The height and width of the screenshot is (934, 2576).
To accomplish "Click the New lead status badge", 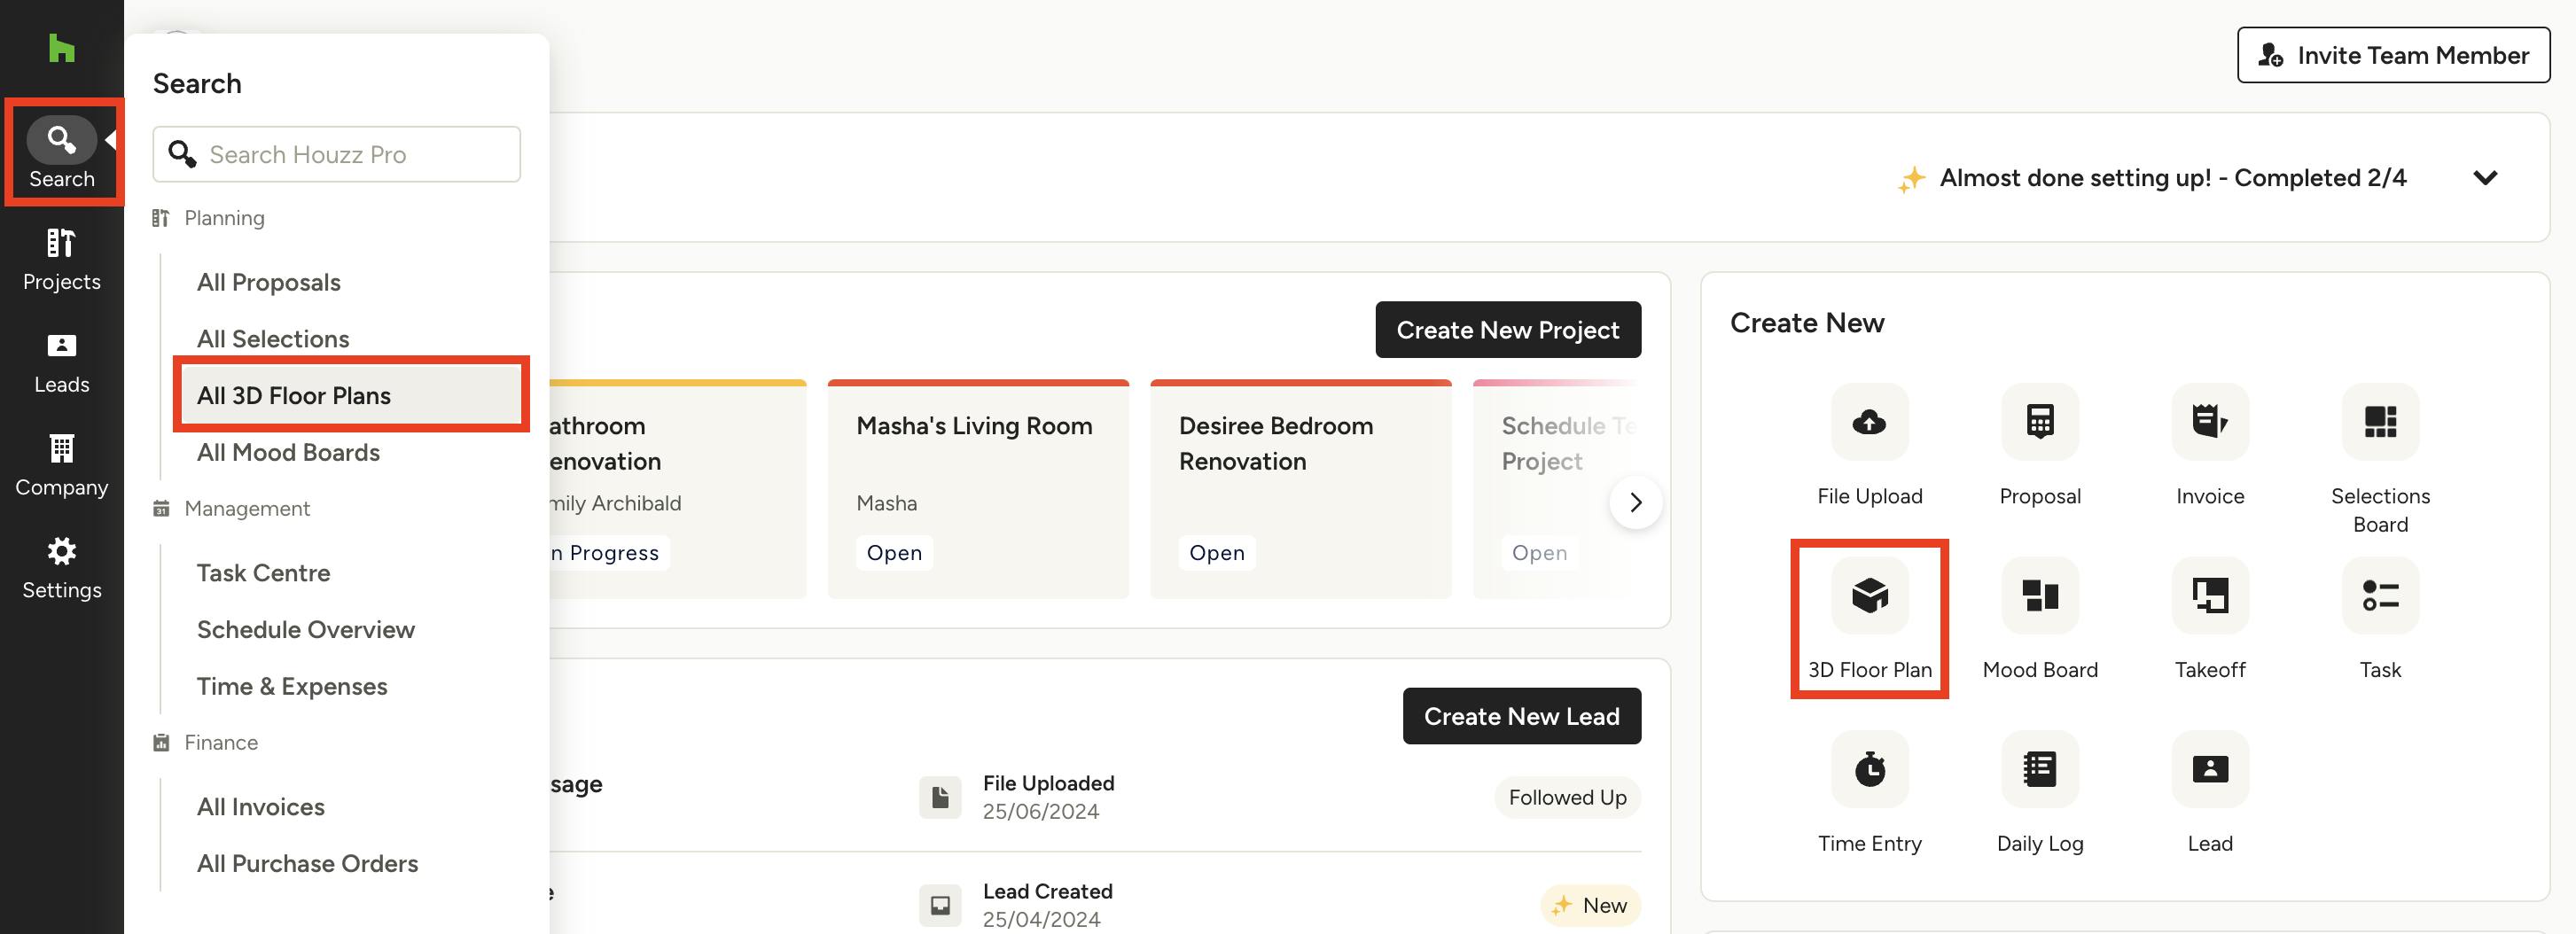I will [1590, 905].
